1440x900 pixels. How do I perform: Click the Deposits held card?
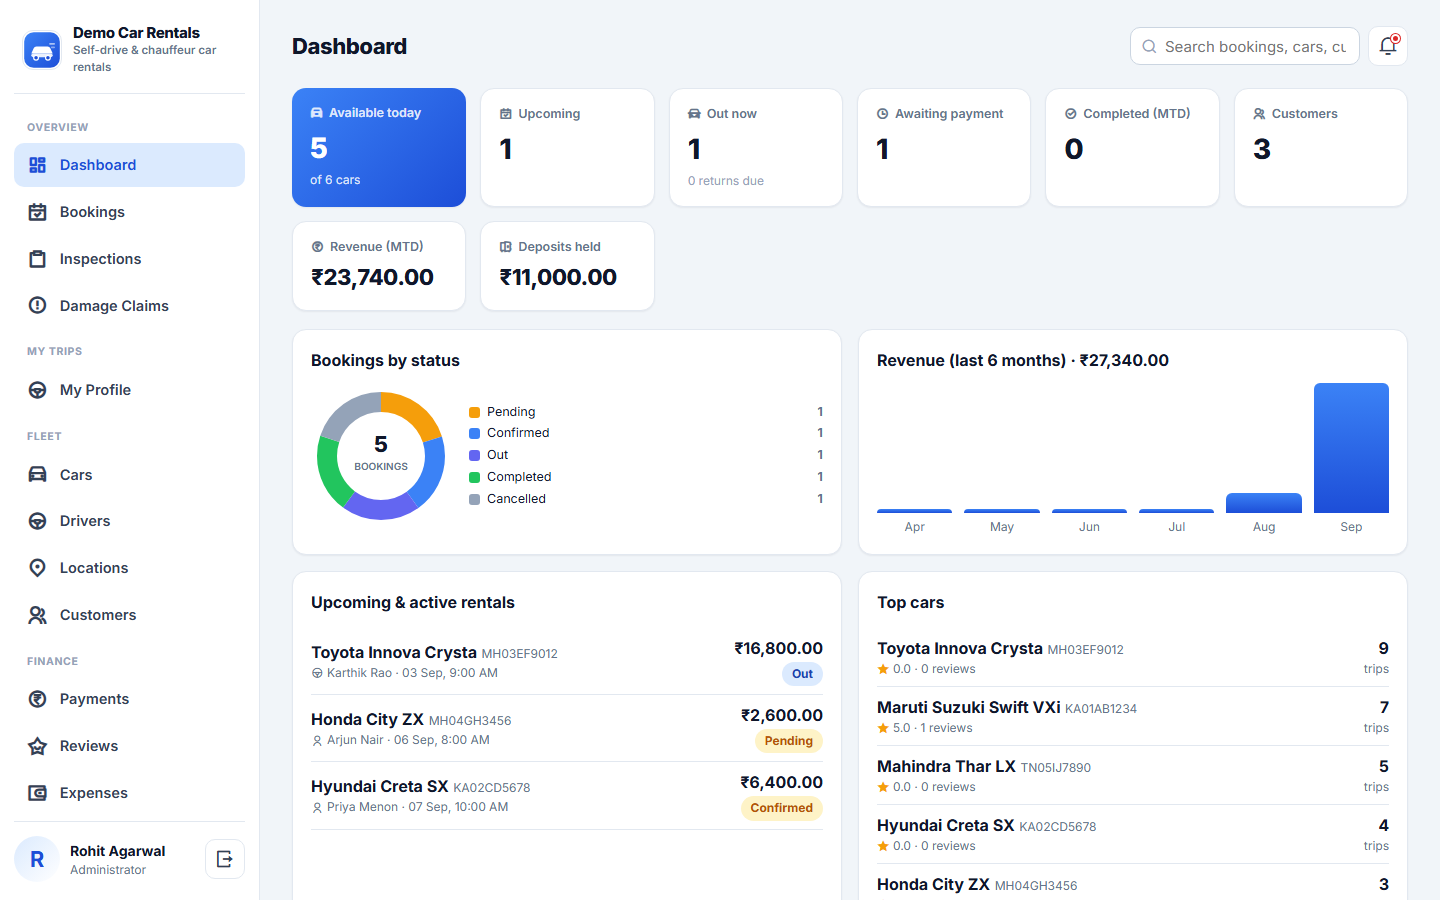point(567,266)
